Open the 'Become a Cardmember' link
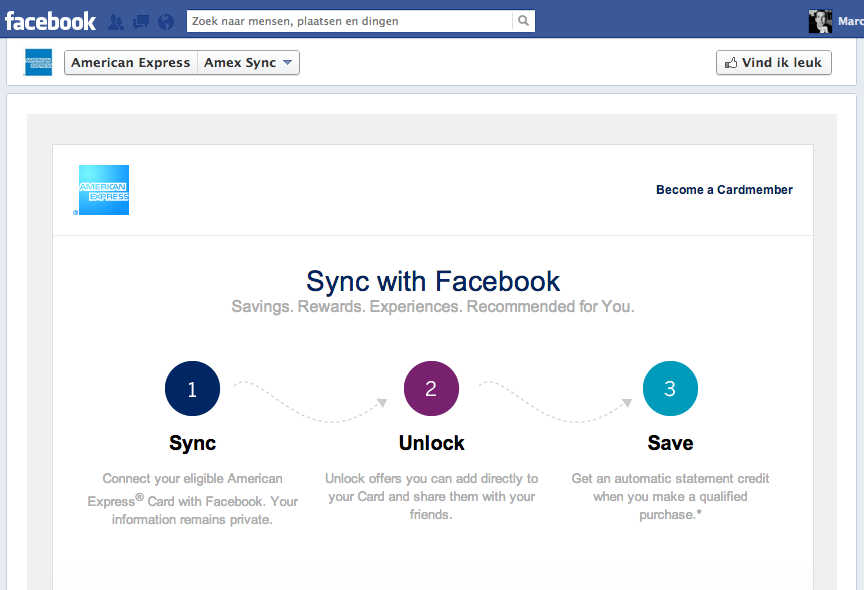The width and height of the screenshot is (864, 590). tap(724, 190)
